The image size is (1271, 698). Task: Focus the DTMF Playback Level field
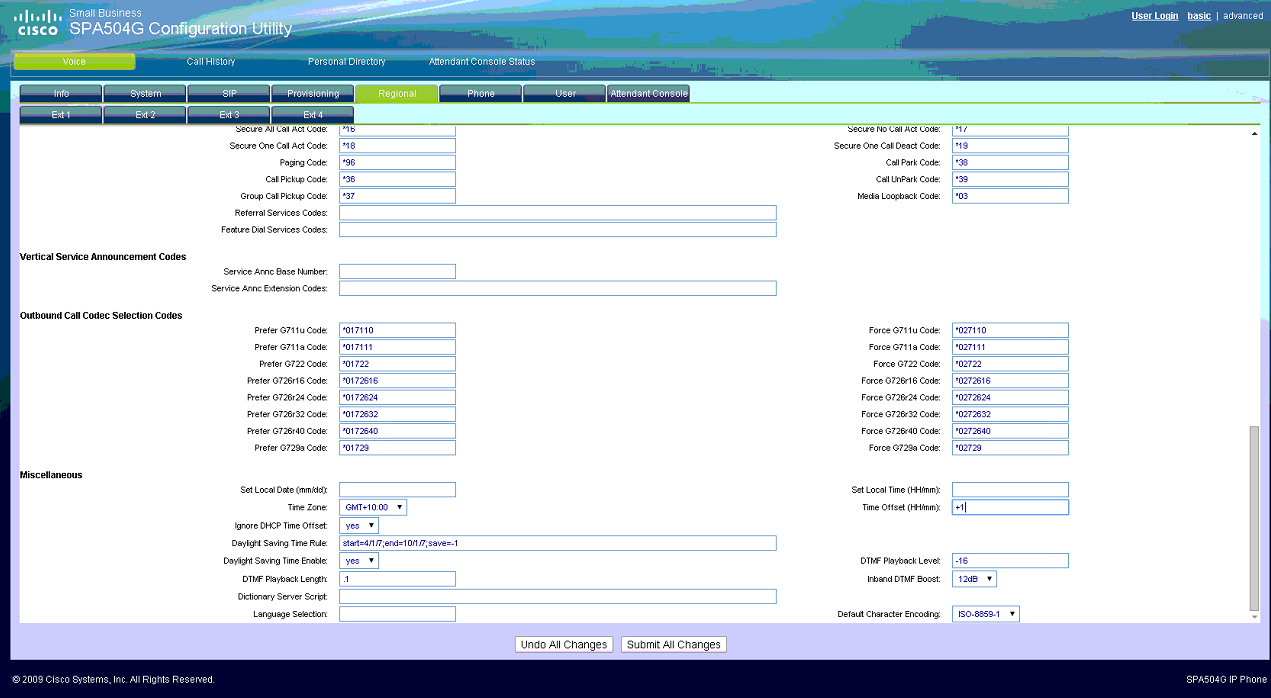tap(1010, 561)
